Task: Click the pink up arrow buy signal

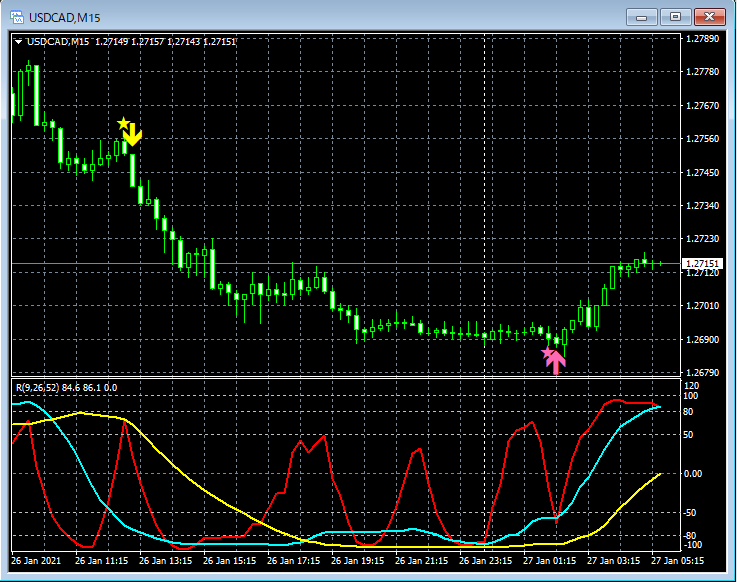Action: coord(556,362)
